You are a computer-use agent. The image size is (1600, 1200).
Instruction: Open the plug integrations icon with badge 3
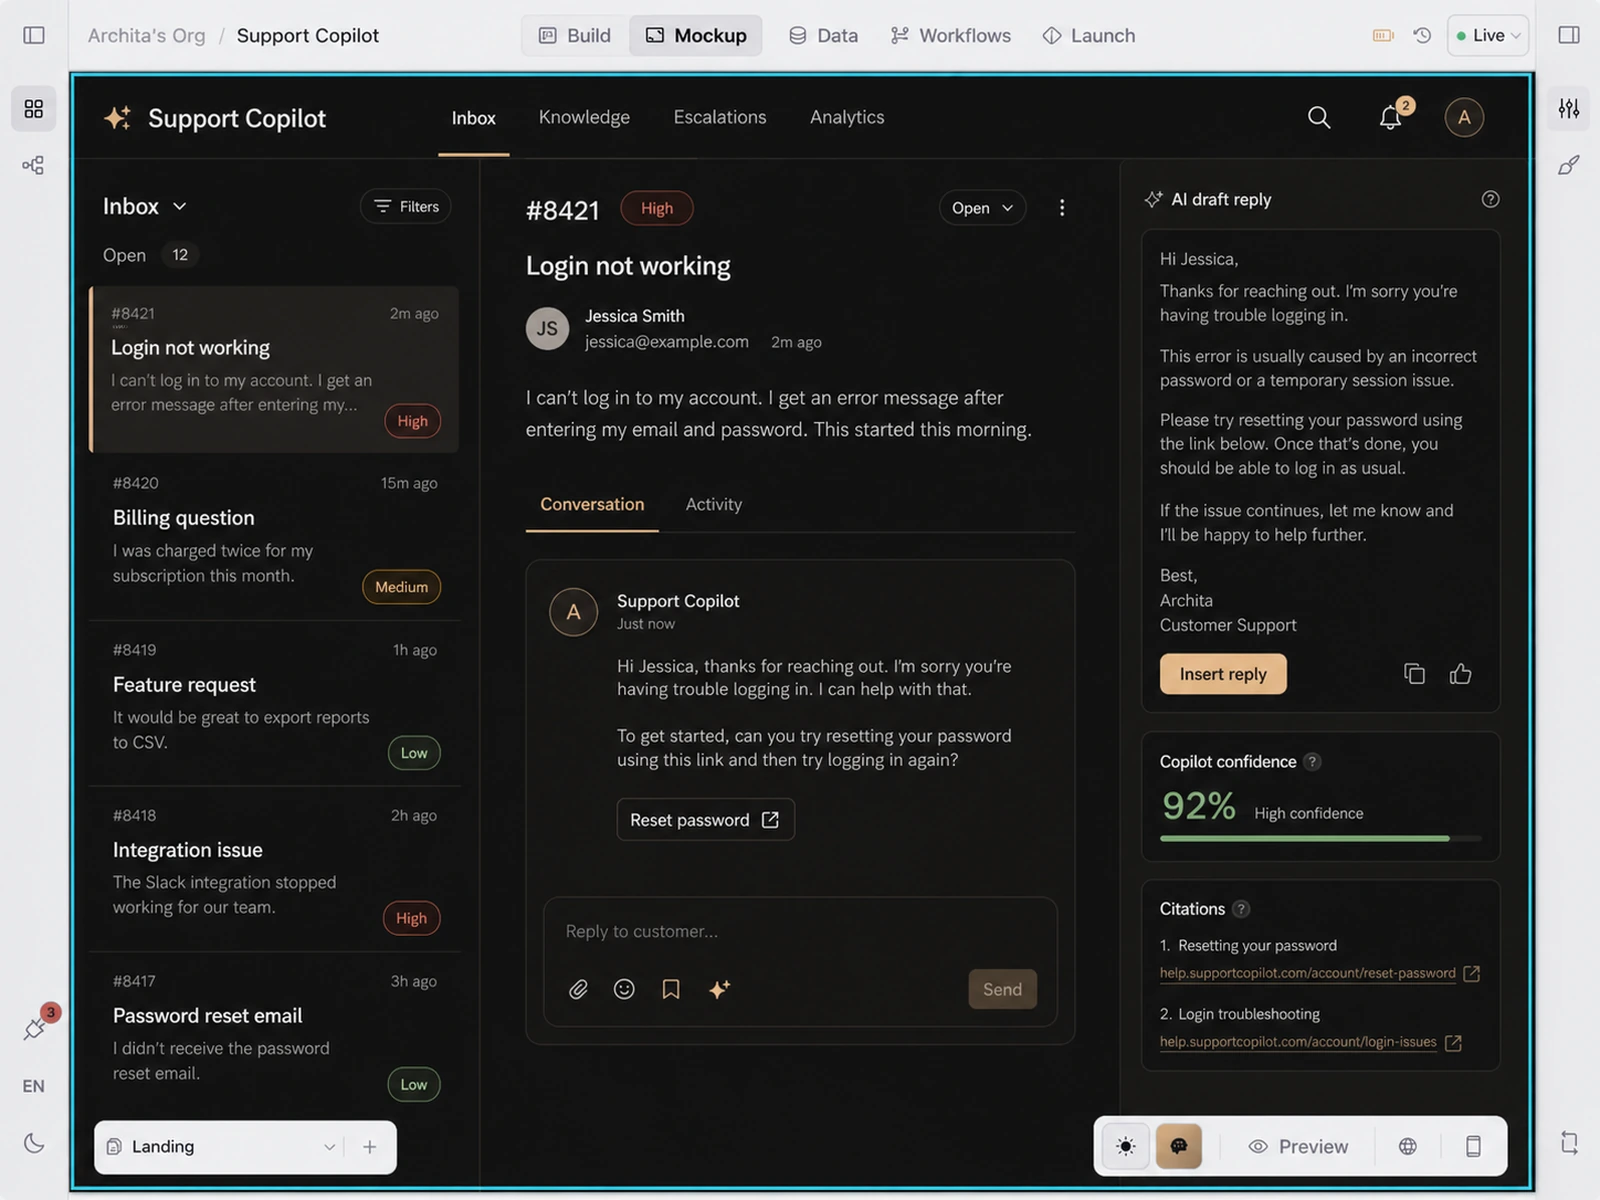tap(34, 1028)
